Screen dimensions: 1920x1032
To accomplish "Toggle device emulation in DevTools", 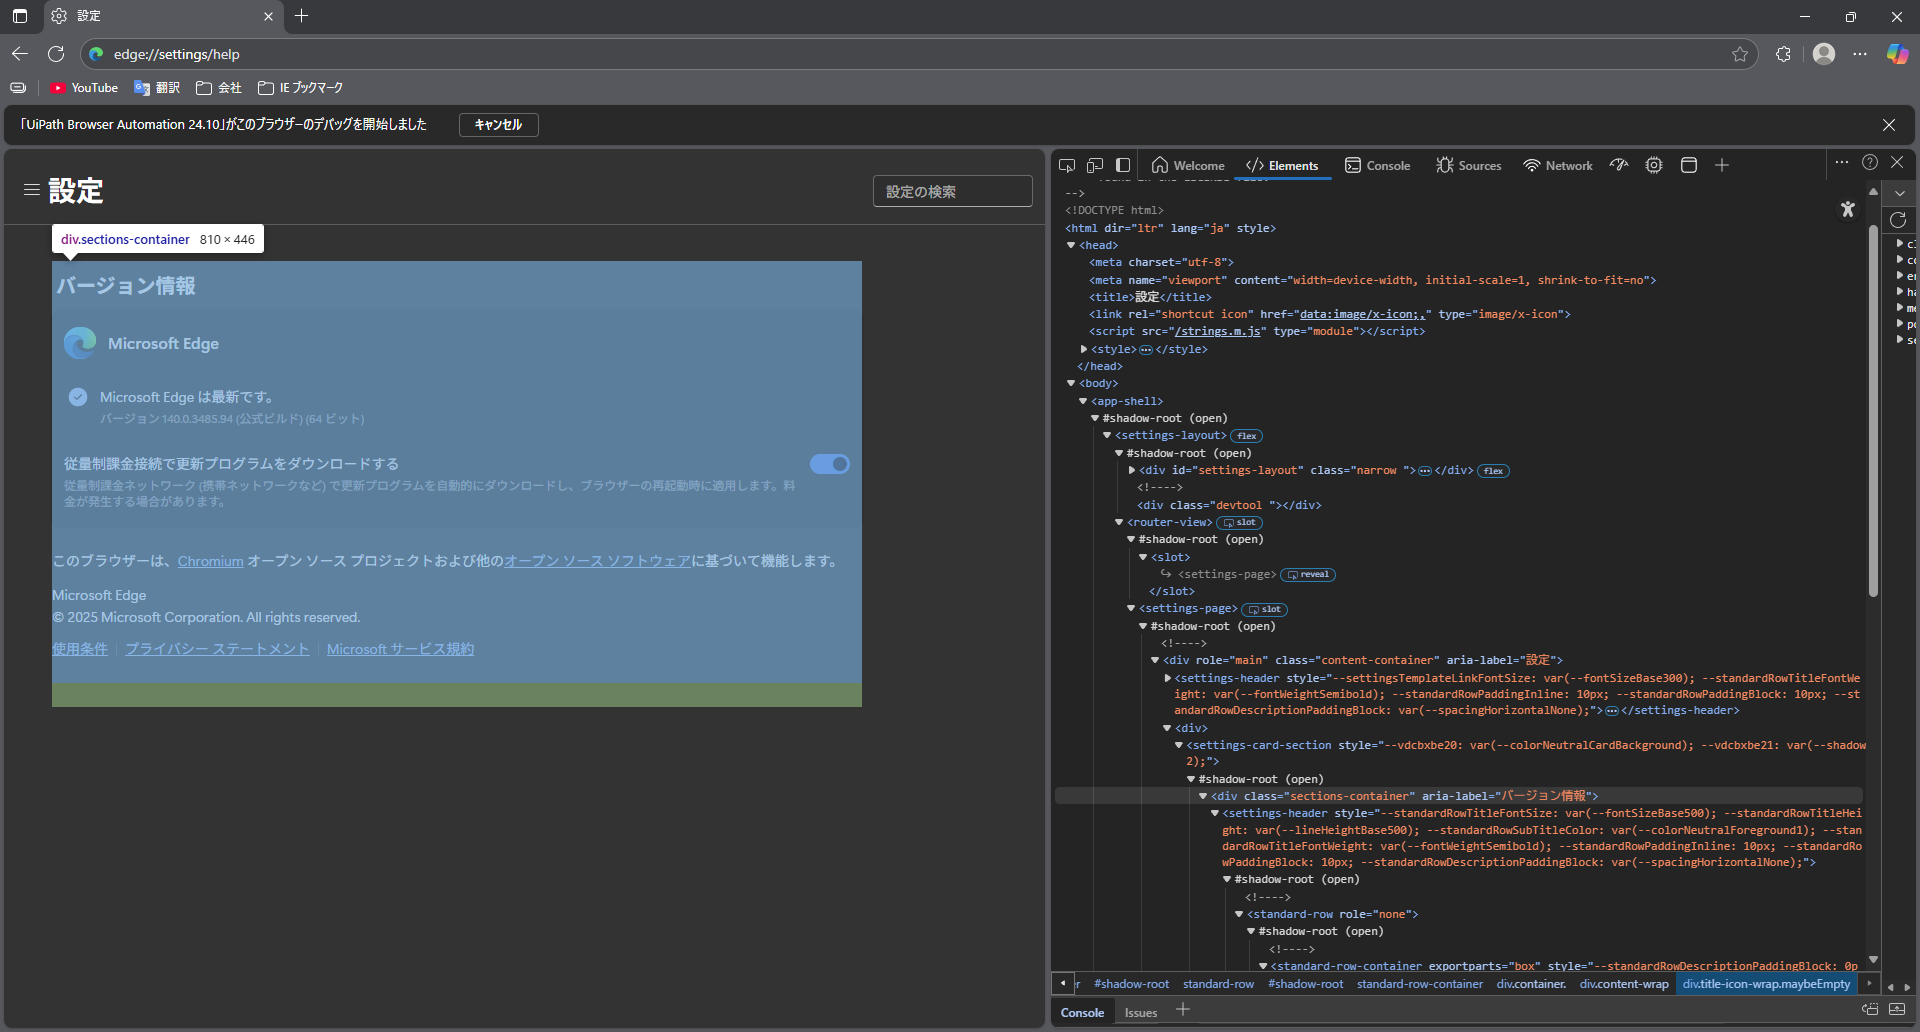I will 1095,165.
